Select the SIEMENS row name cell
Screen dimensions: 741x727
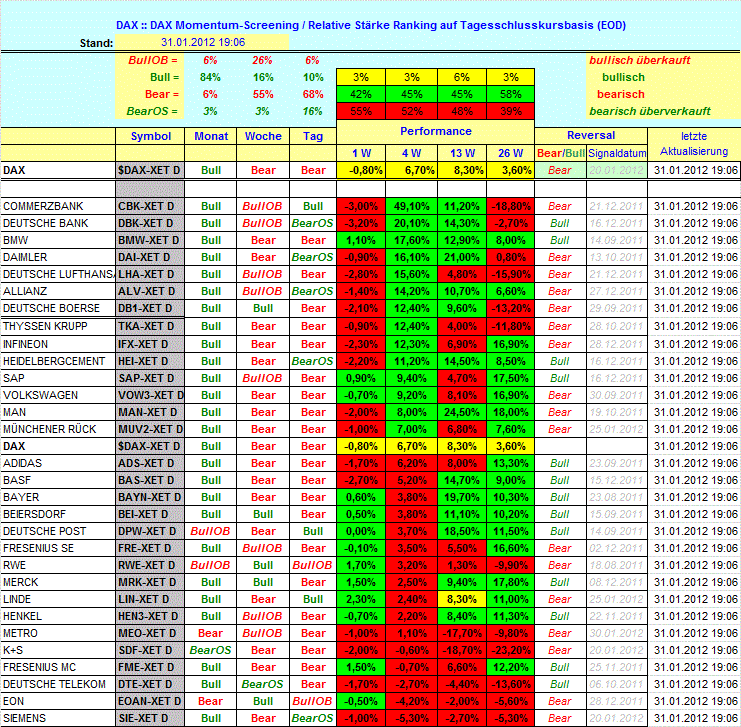click(58, 718)
